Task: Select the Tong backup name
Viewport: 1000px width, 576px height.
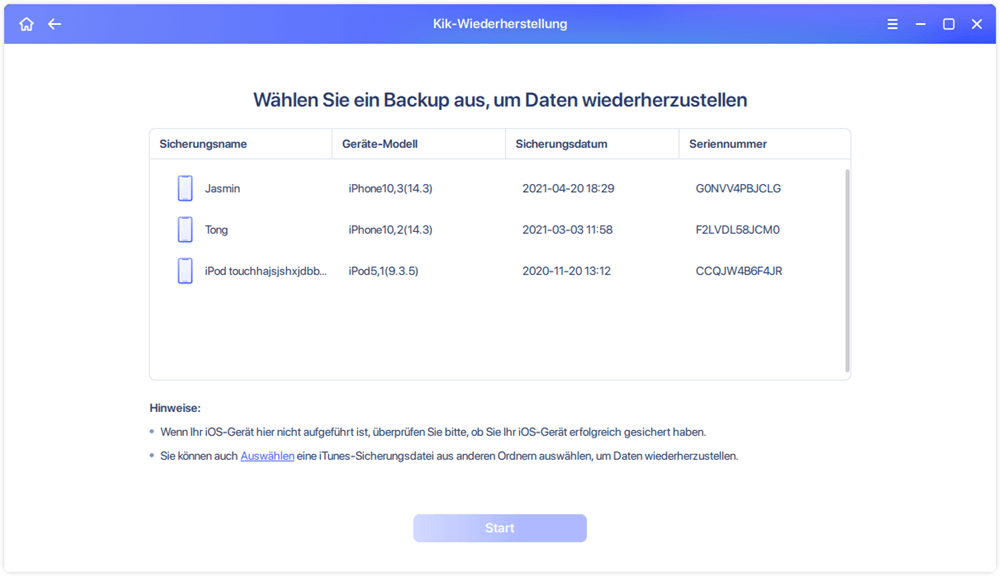Action: tap(216, 230)
